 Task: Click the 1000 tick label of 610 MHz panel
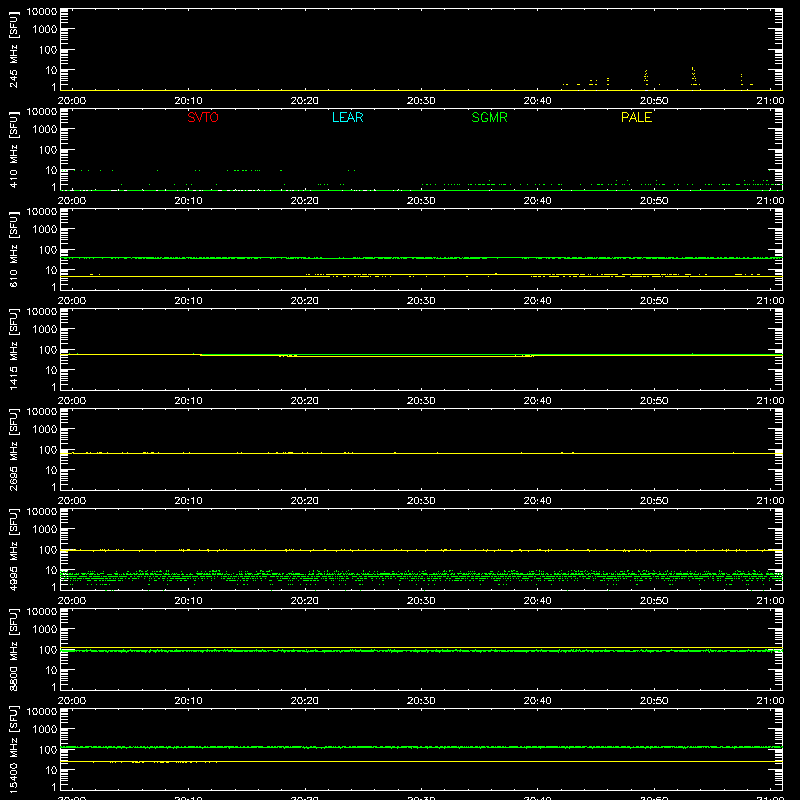45,230
